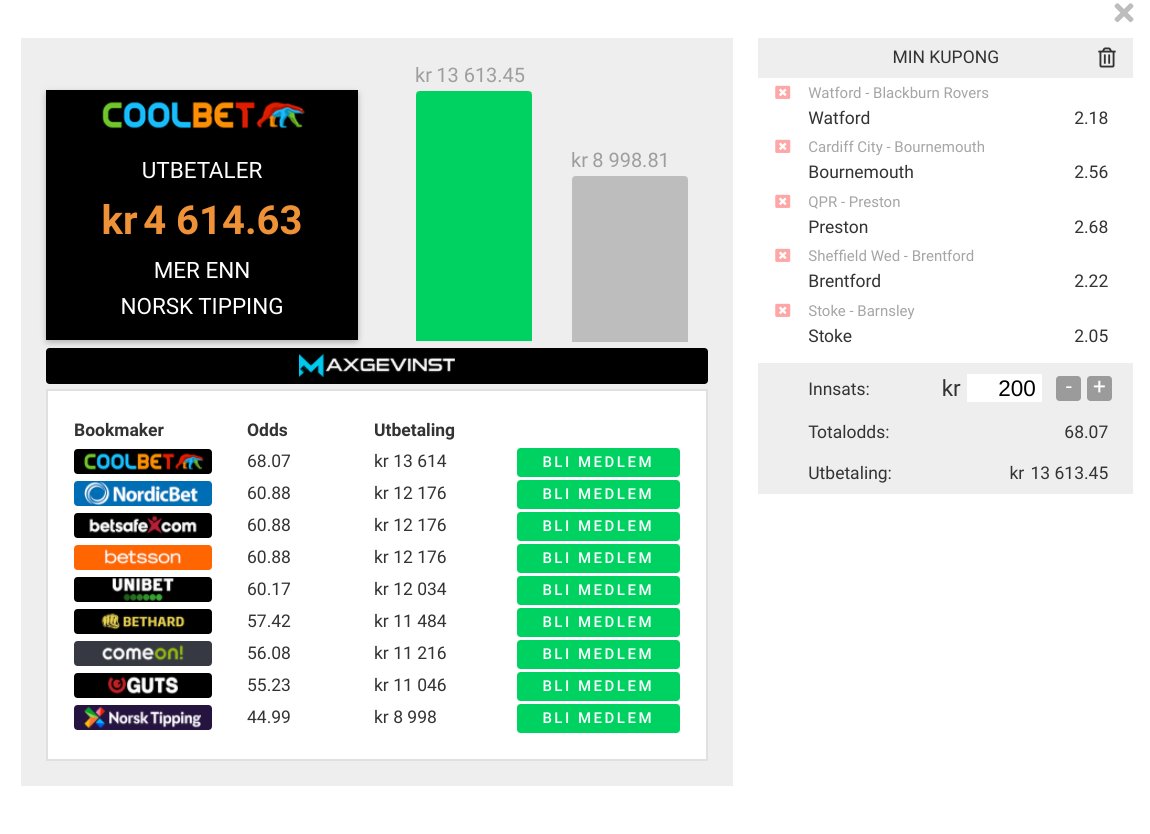Join ComeOn via Bli Medlem button
Viewport: 1150px width, 834px height.
point(598,654)
